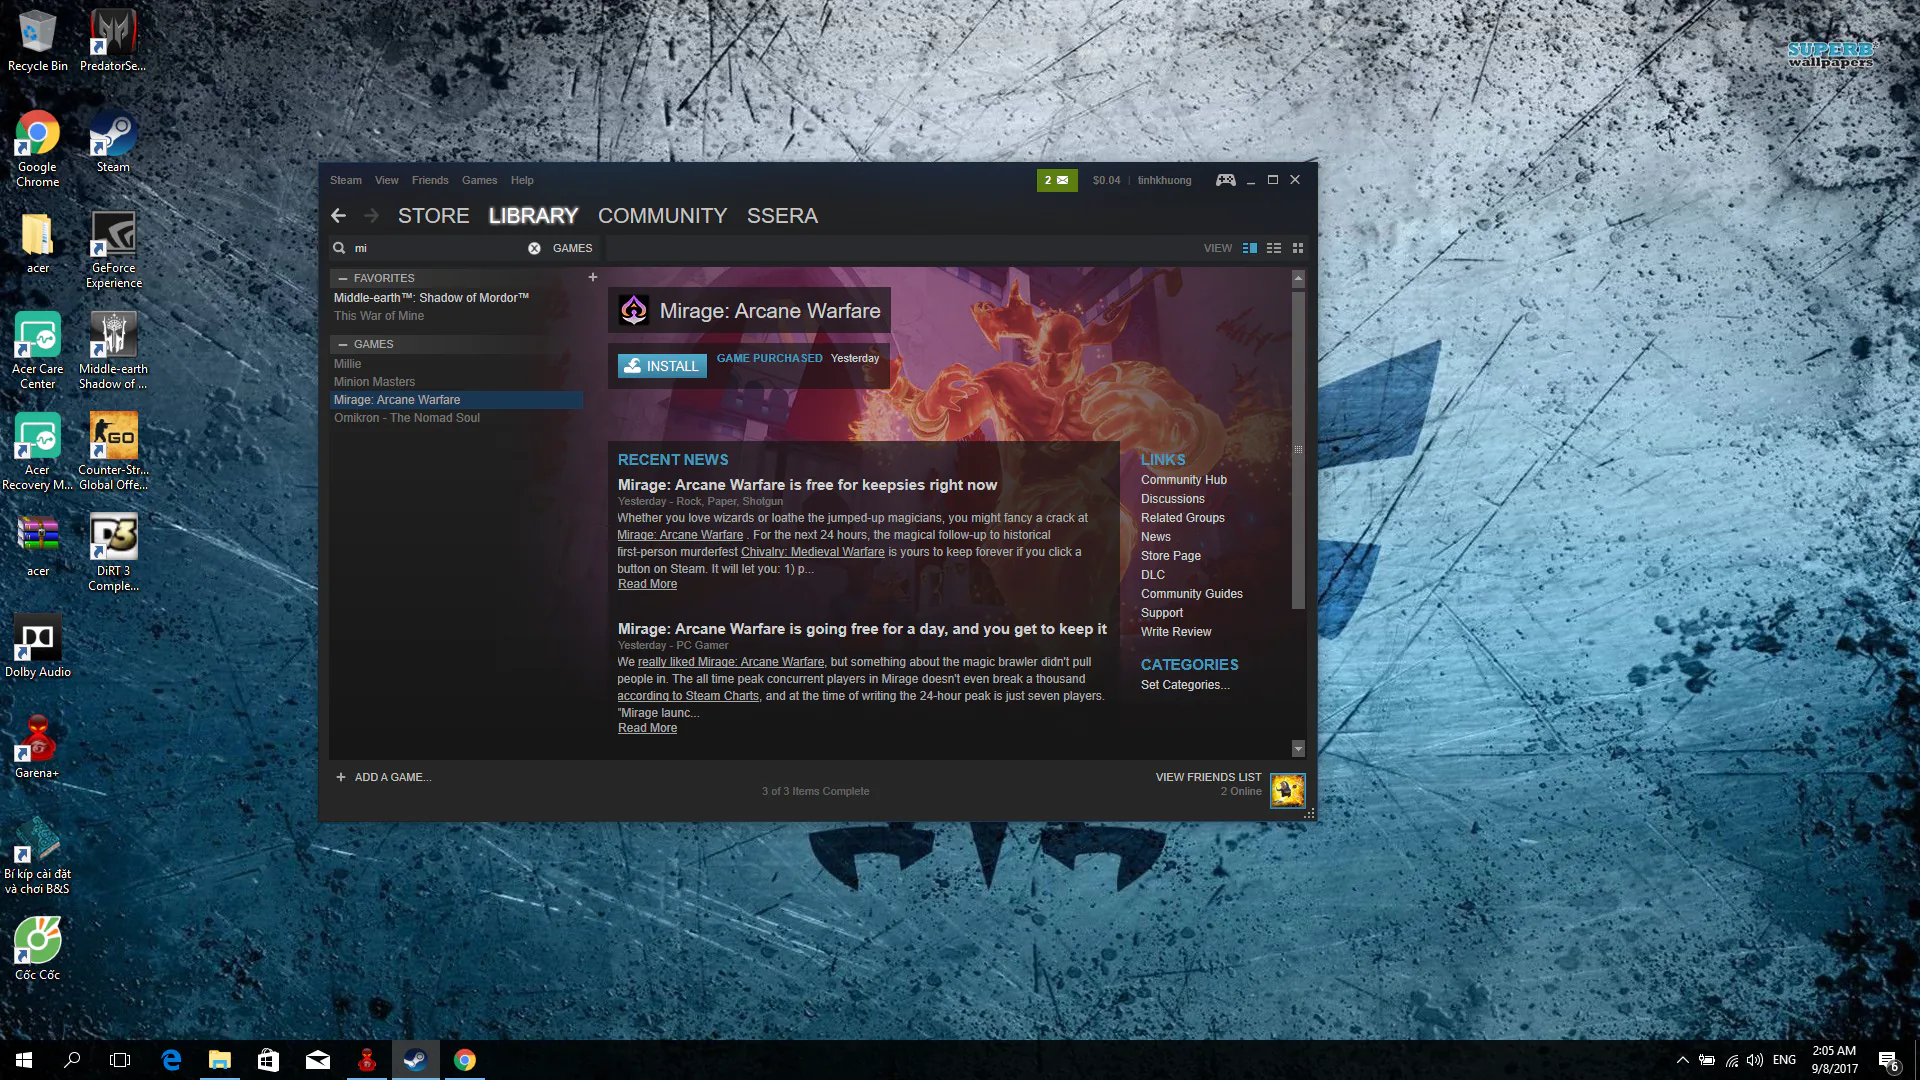Open Windows Store from the taskbar
Image resolution: width=1920 pixels, height=1080 pixels.
point(268,1060)
